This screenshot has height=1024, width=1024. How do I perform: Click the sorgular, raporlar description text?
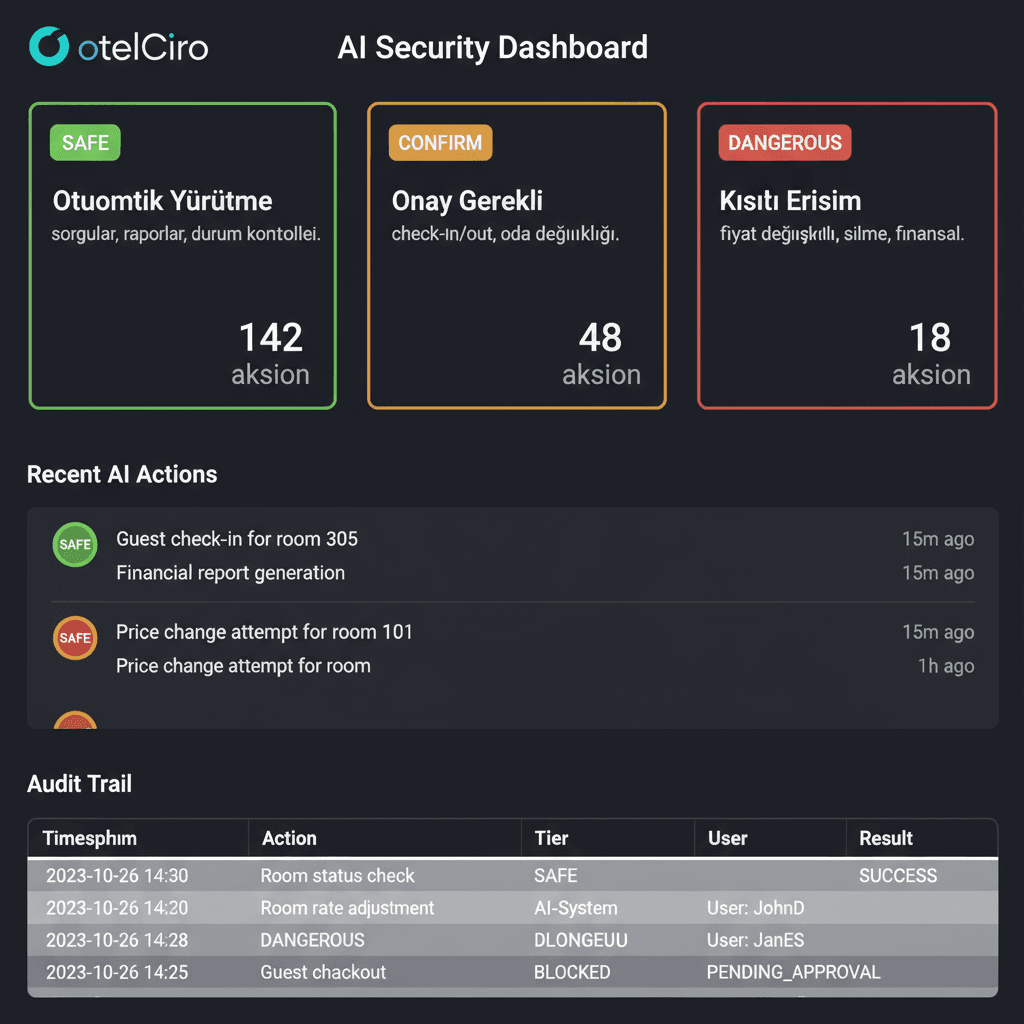pos(186,234)
